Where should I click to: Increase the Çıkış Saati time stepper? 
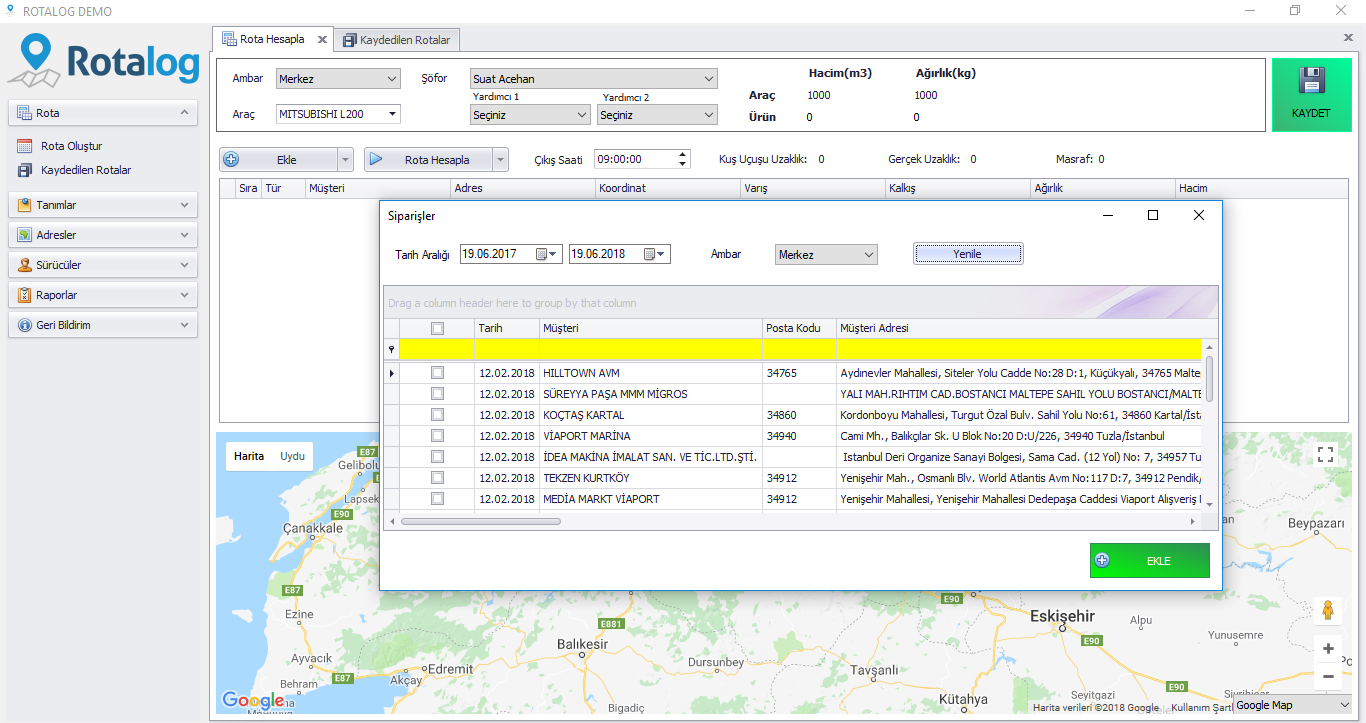683,155
